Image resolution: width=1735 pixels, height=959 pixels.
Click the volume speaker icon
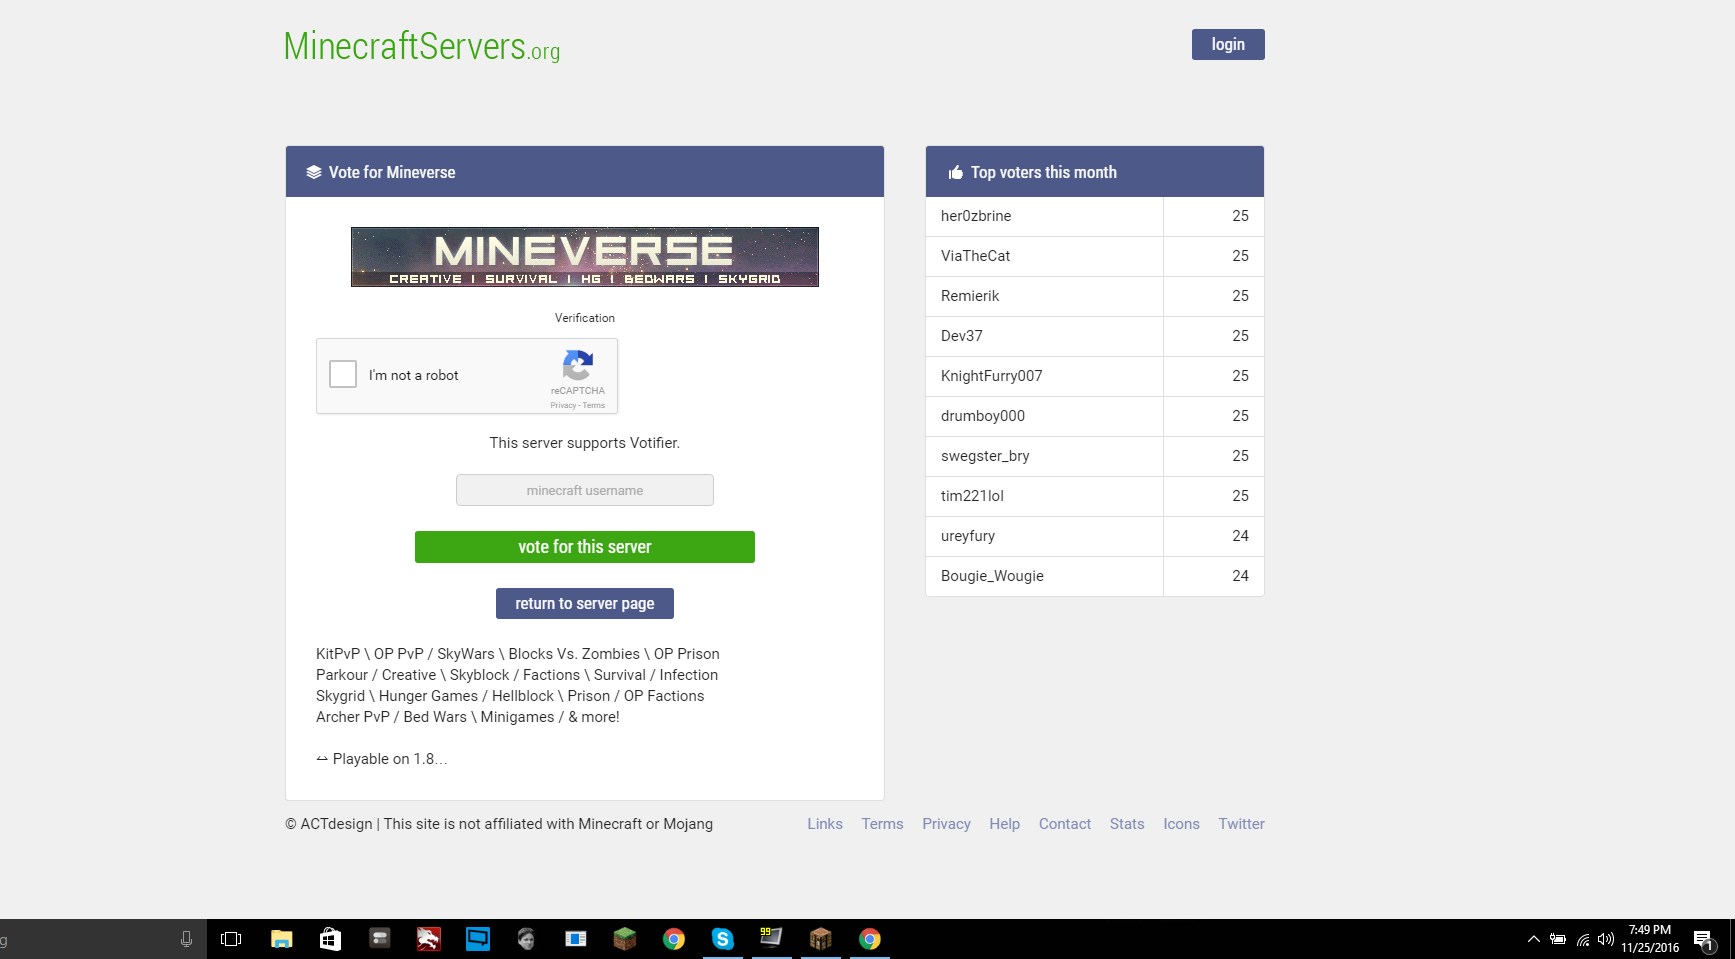[1606, 939]
